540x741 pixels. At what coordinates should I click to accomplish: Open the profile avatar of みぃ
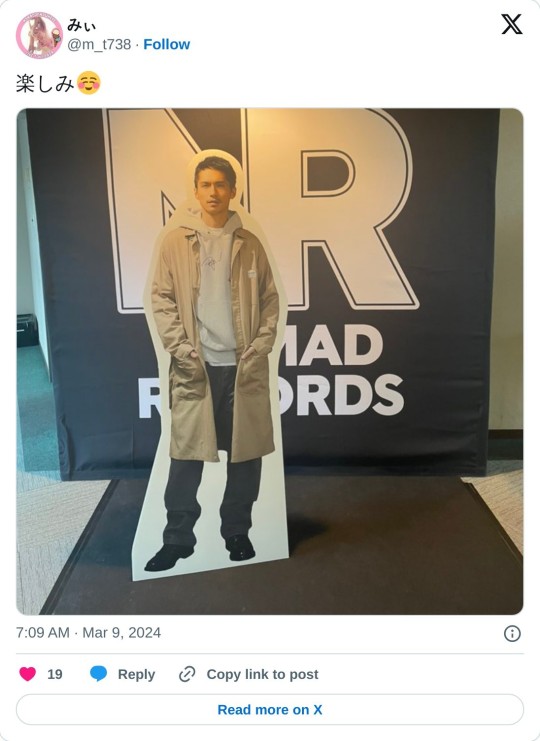(x=39, y=35)
